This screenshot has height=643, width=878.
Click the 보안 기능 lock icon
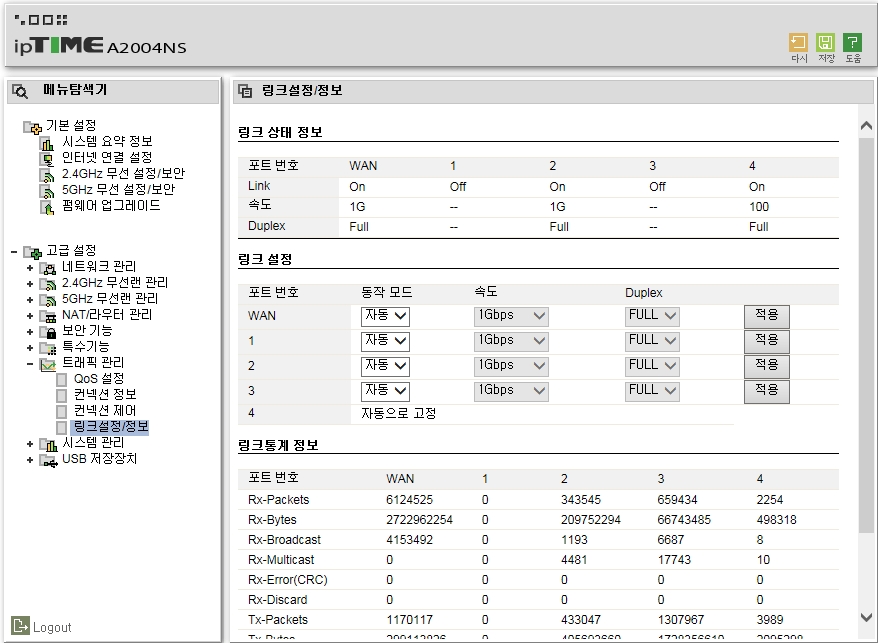click(x=48, y=333)
